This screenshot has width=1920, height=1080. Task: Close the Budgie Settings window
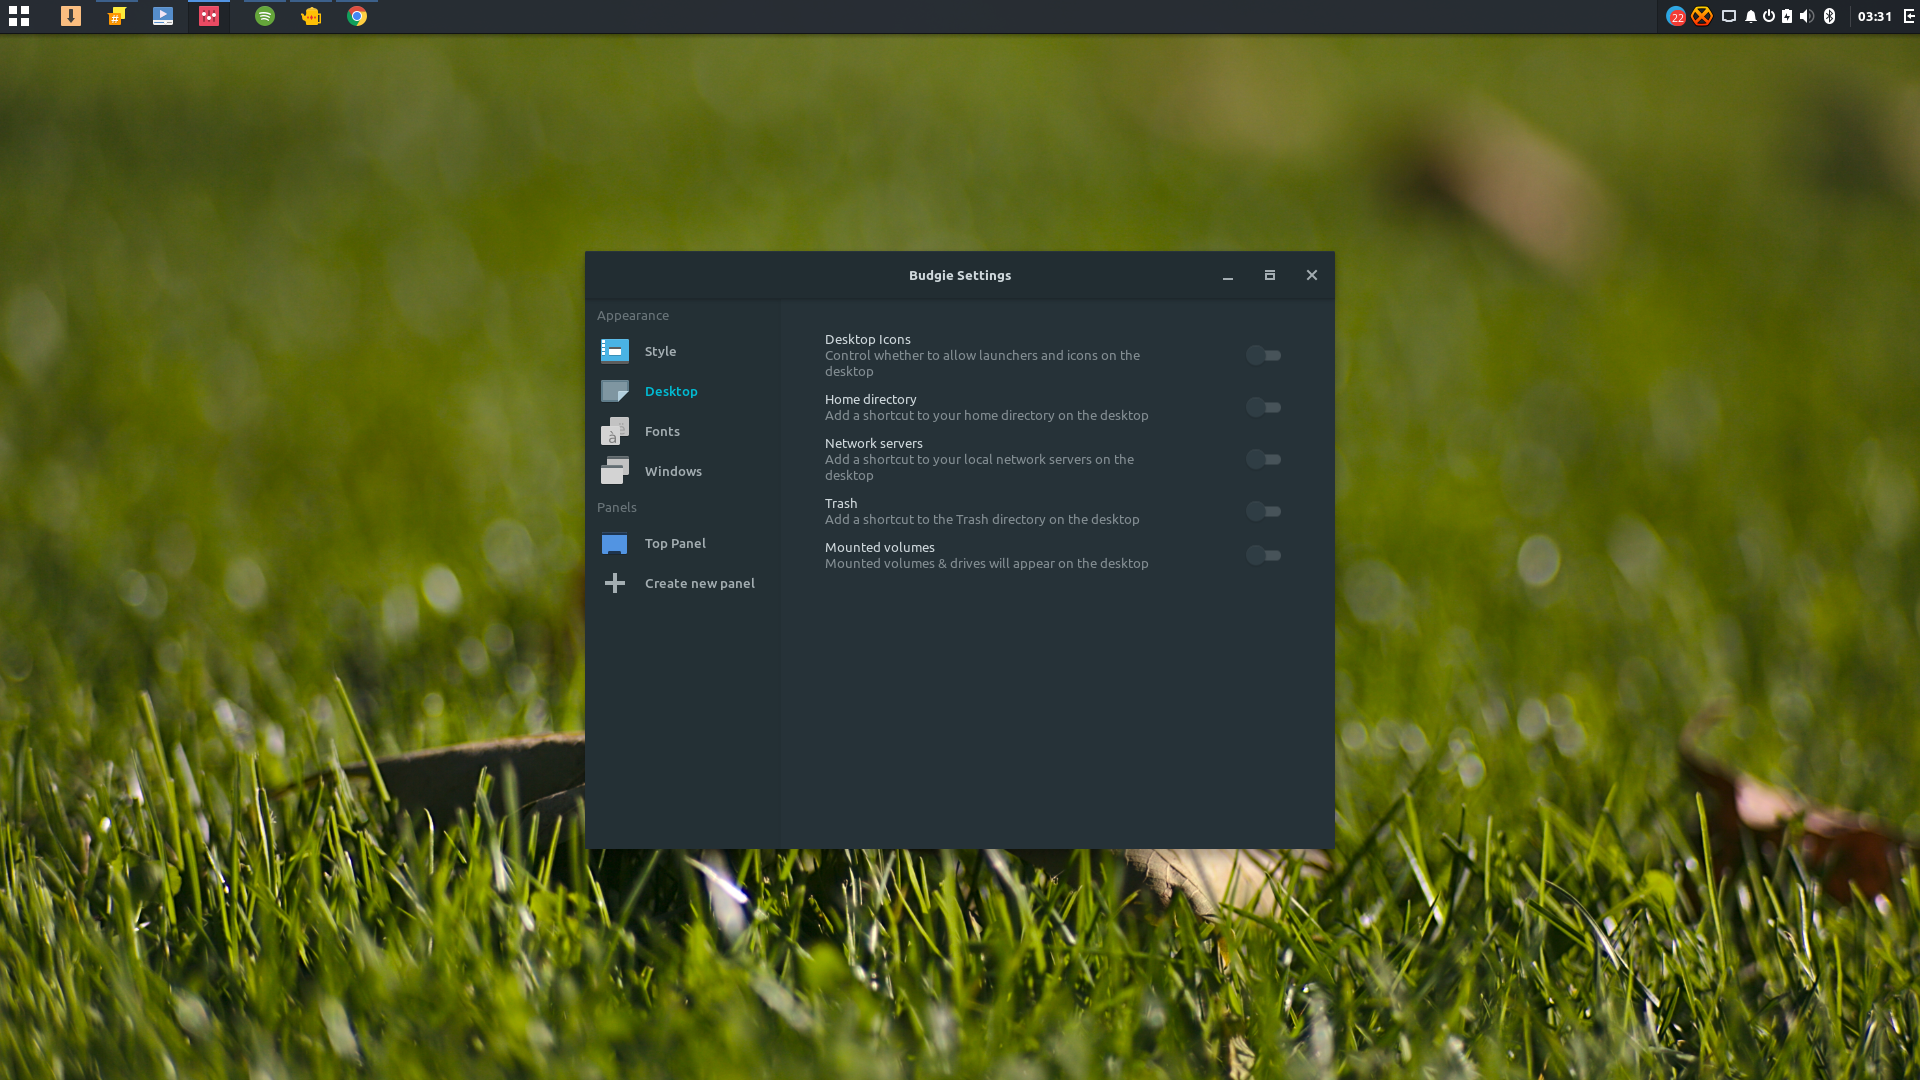(1312, 275)
